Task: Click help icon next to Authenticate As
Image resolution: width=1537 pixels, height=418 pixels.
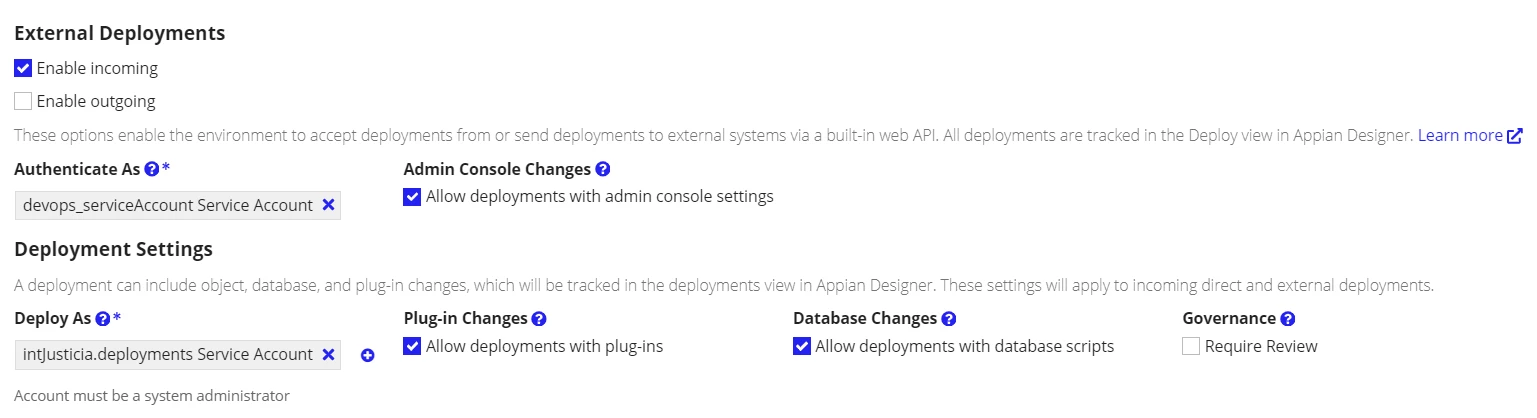Action: 151,170
